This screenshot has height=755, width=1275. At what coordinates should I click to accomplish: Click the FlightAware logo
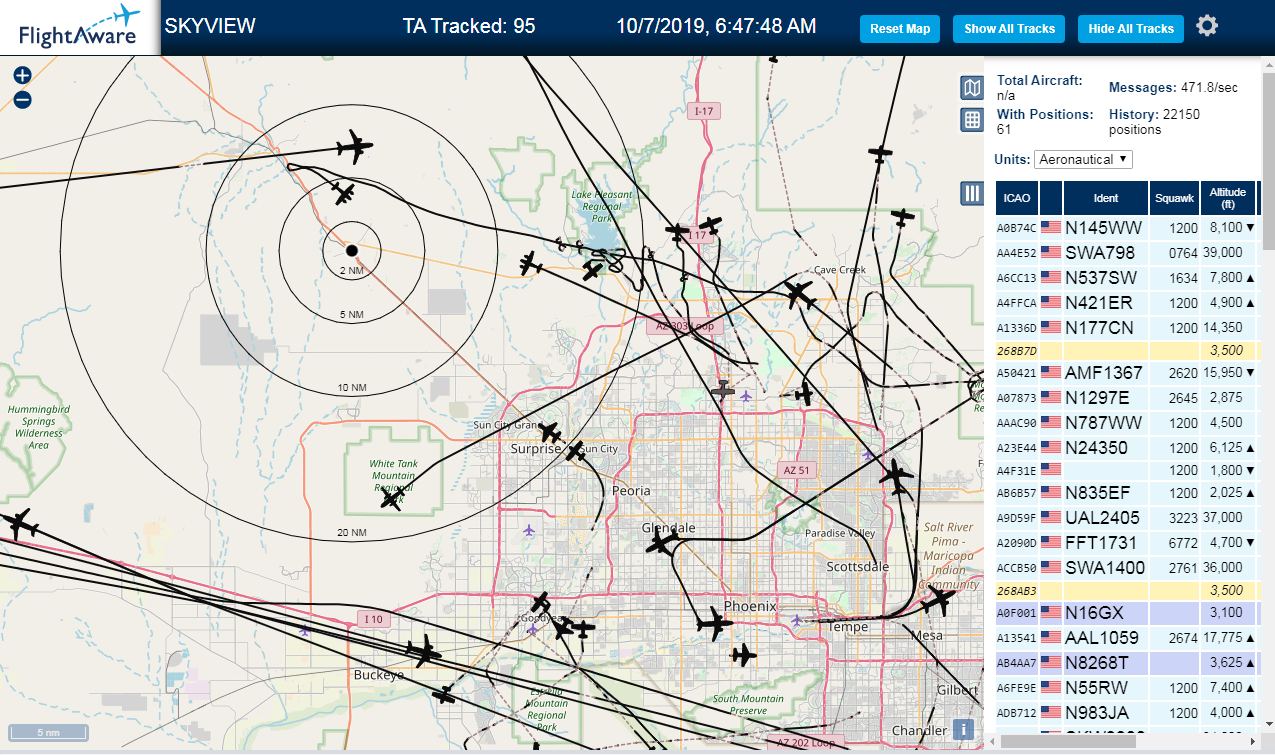(80, 27)
